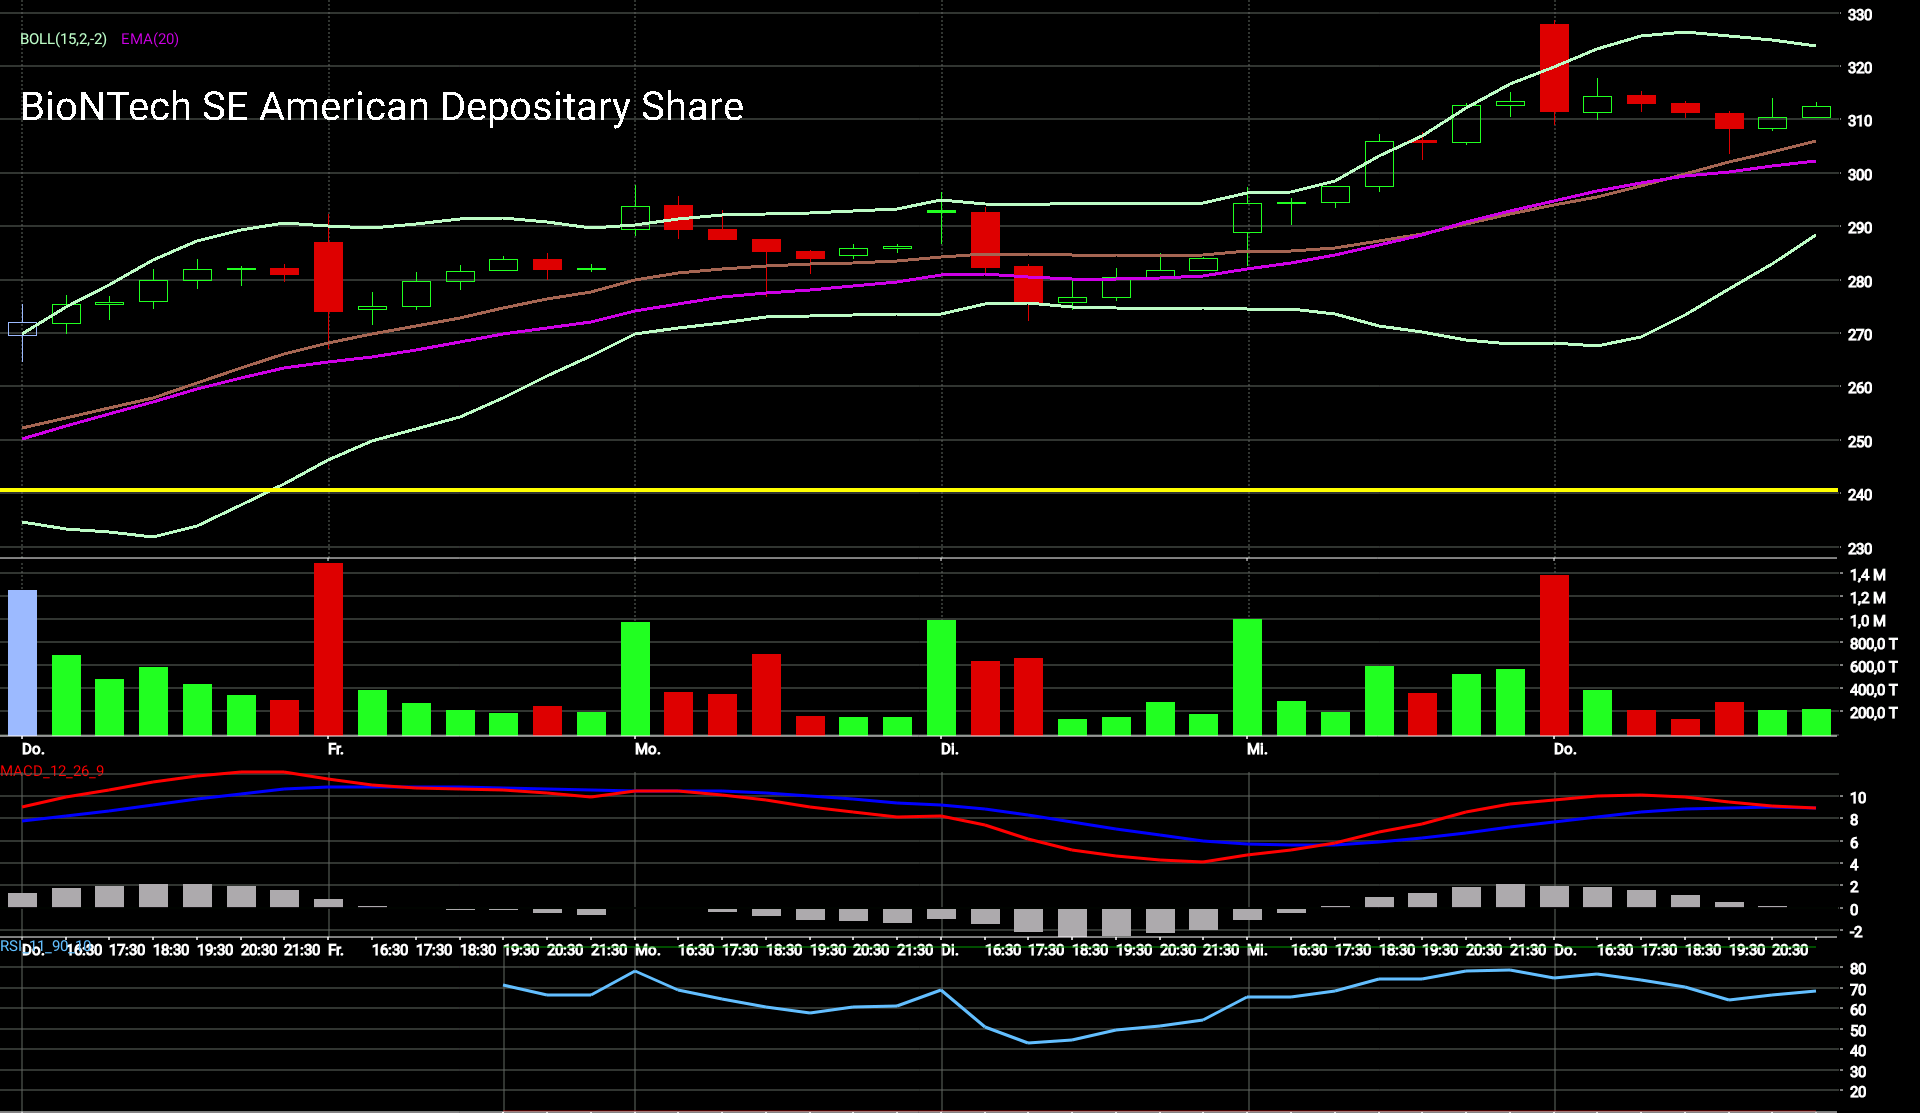This screenshot has width=1920, height=1113.
Task: Click the BOLL(15,2,-2) indicator label
Action: [63, 39]
